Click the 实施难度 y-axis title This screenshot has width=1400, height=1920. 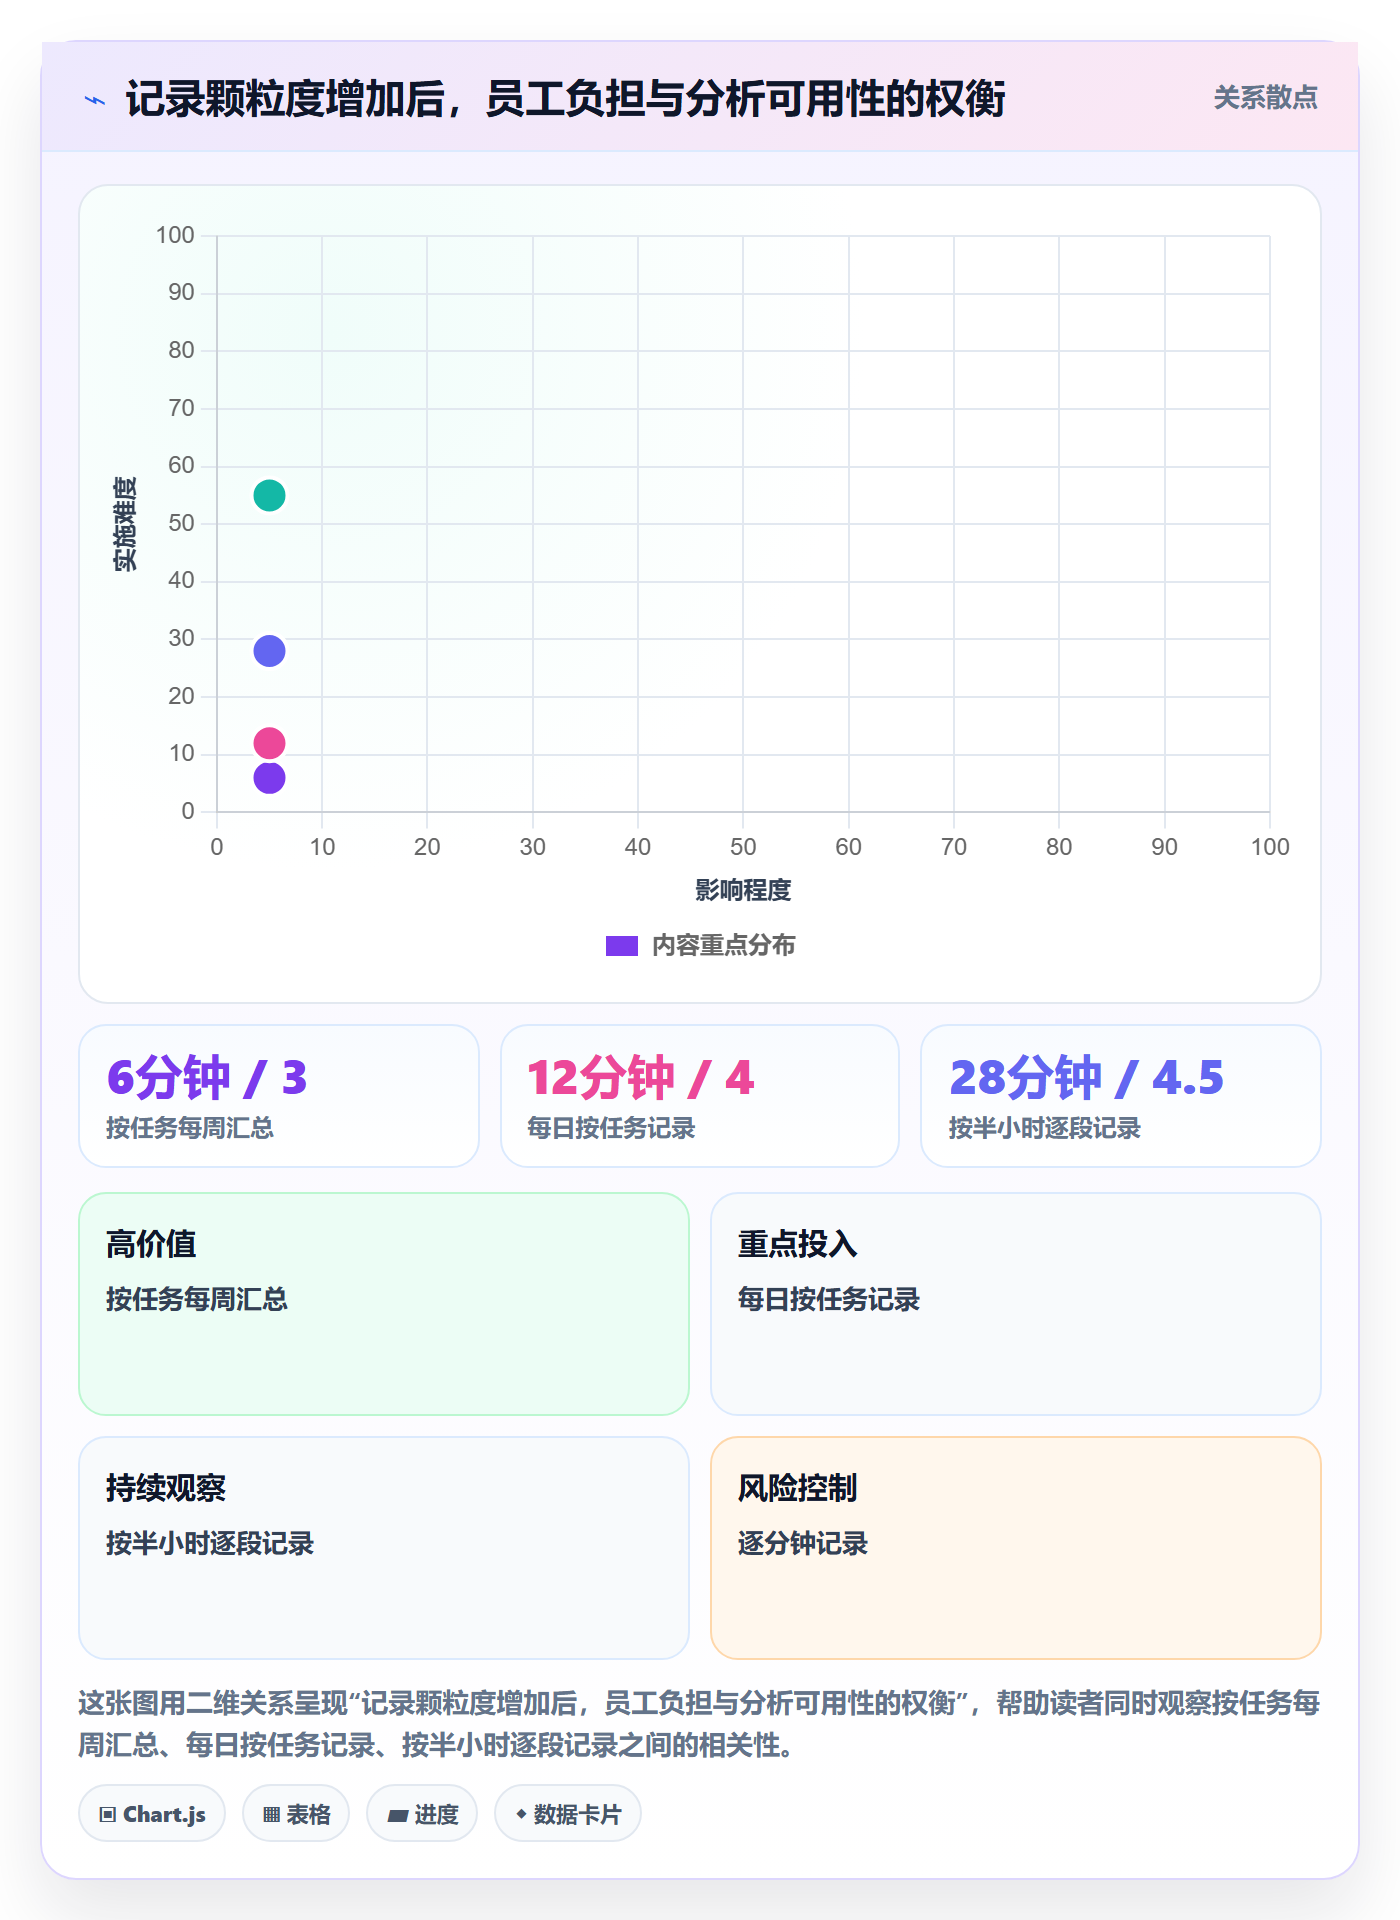click(125, 524)
